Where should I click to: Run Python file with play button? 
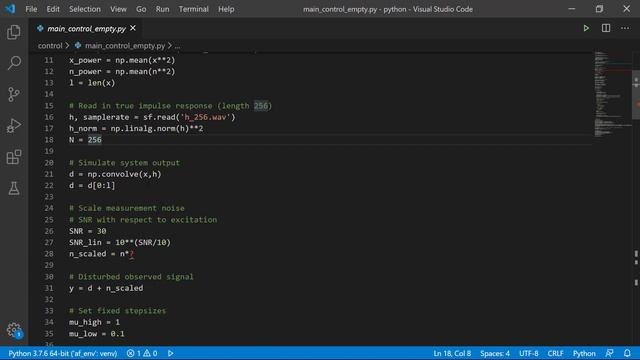[x=586, y=28]
